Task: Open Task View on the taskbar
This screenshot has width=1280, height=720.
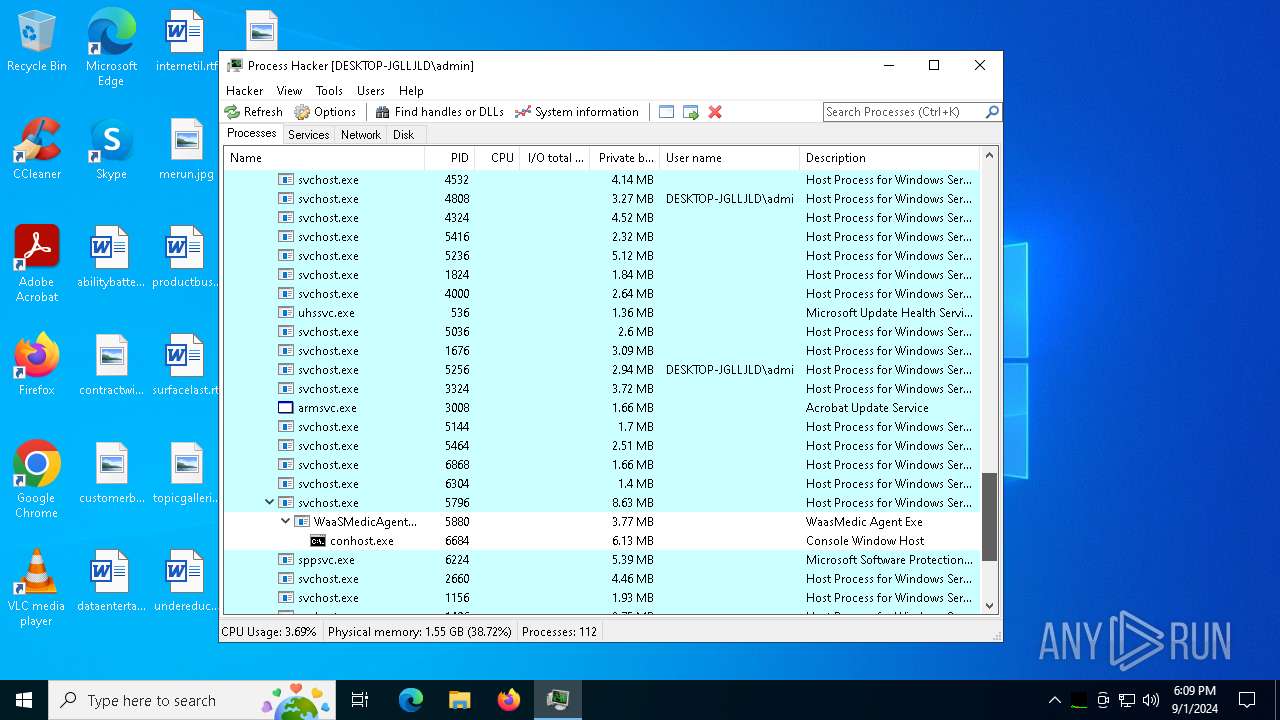Action: (360, 700)
